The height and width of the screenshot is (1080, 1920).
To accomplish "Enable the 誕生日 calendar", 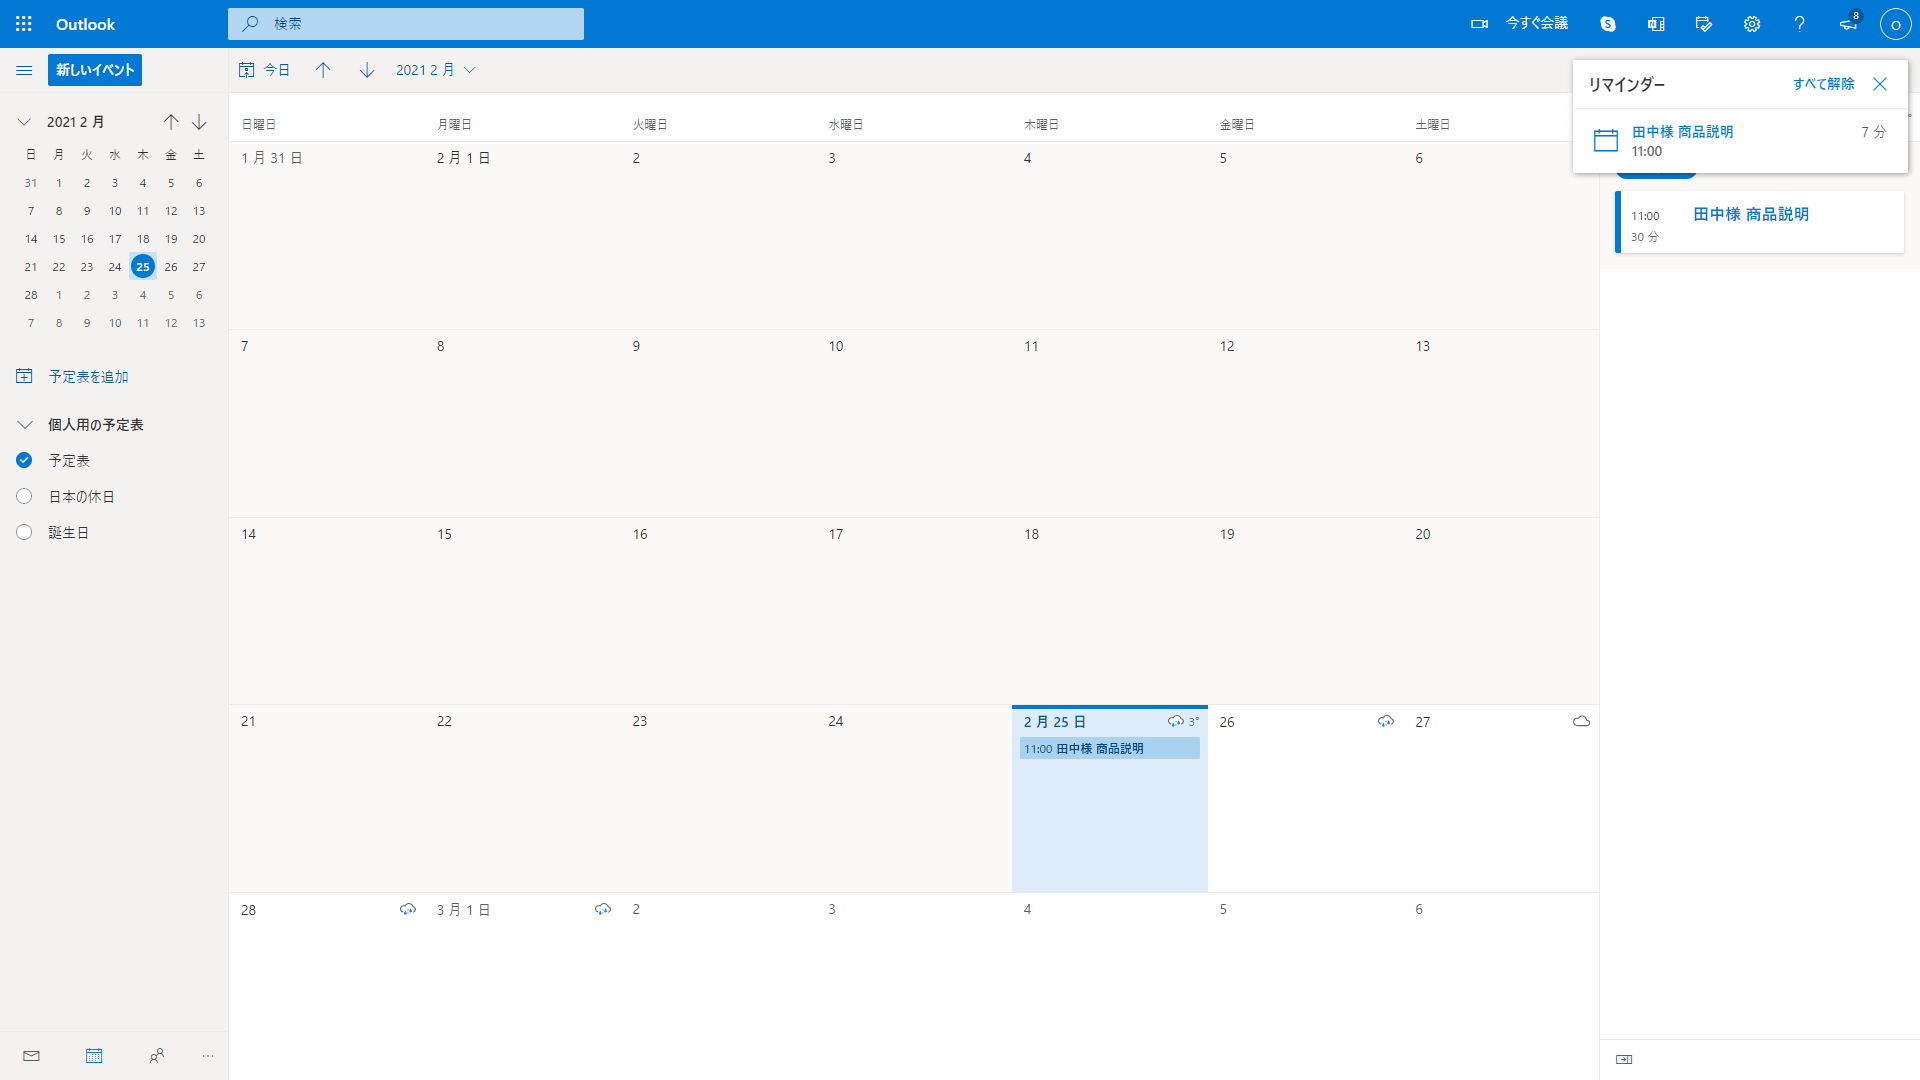I will pos(25,533).
